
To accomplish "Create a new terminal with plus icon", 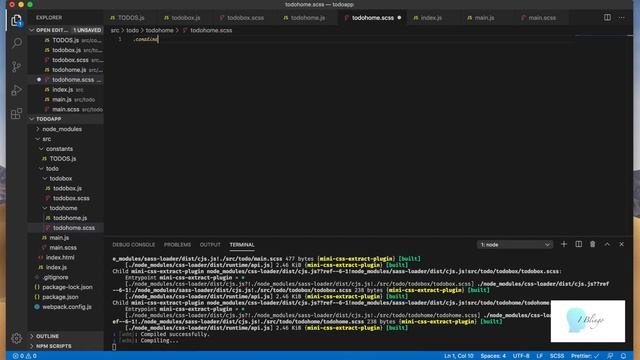I will pyautogui.click(x=564, y=244).
